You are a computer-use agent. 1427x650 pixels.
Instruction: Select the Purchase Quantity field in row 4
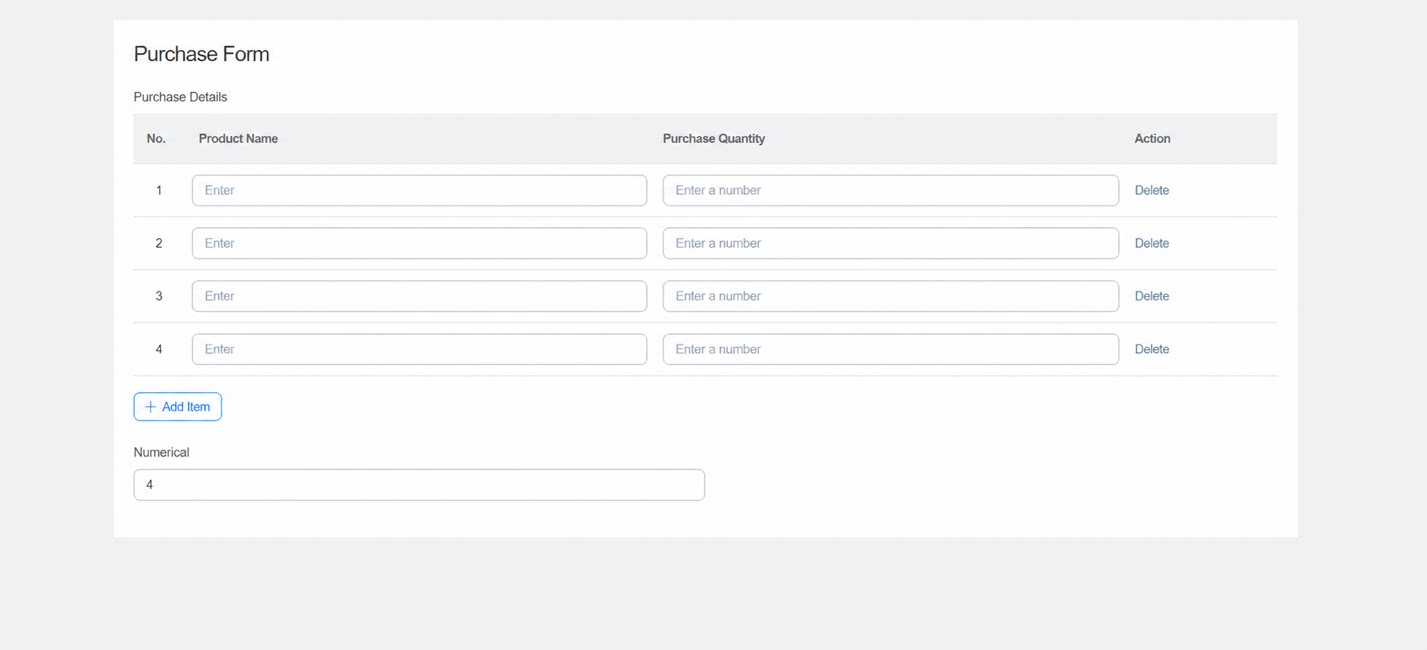click(x=891, y=349)
